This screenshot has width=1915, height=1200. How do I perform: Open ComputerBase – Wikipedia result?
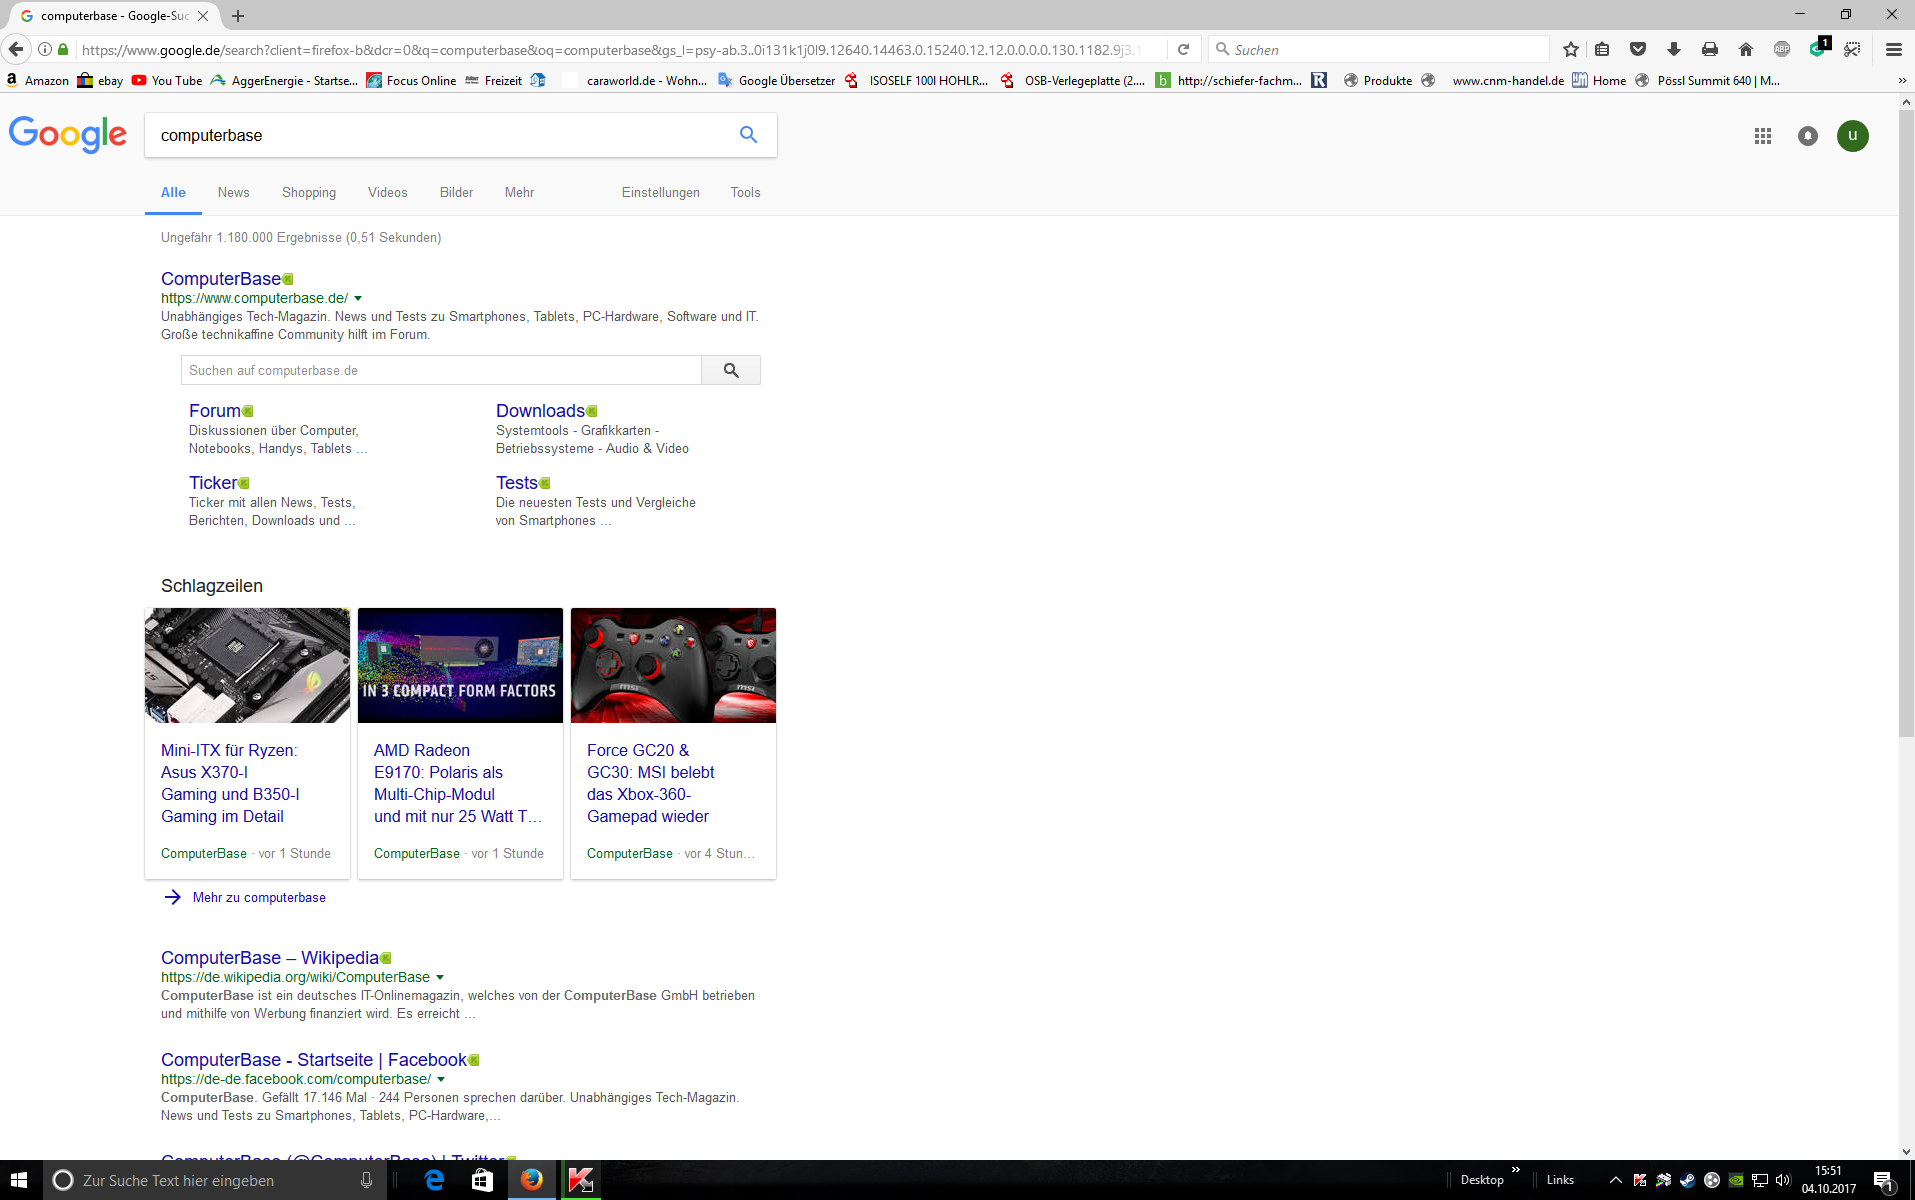tap(270, 958)
